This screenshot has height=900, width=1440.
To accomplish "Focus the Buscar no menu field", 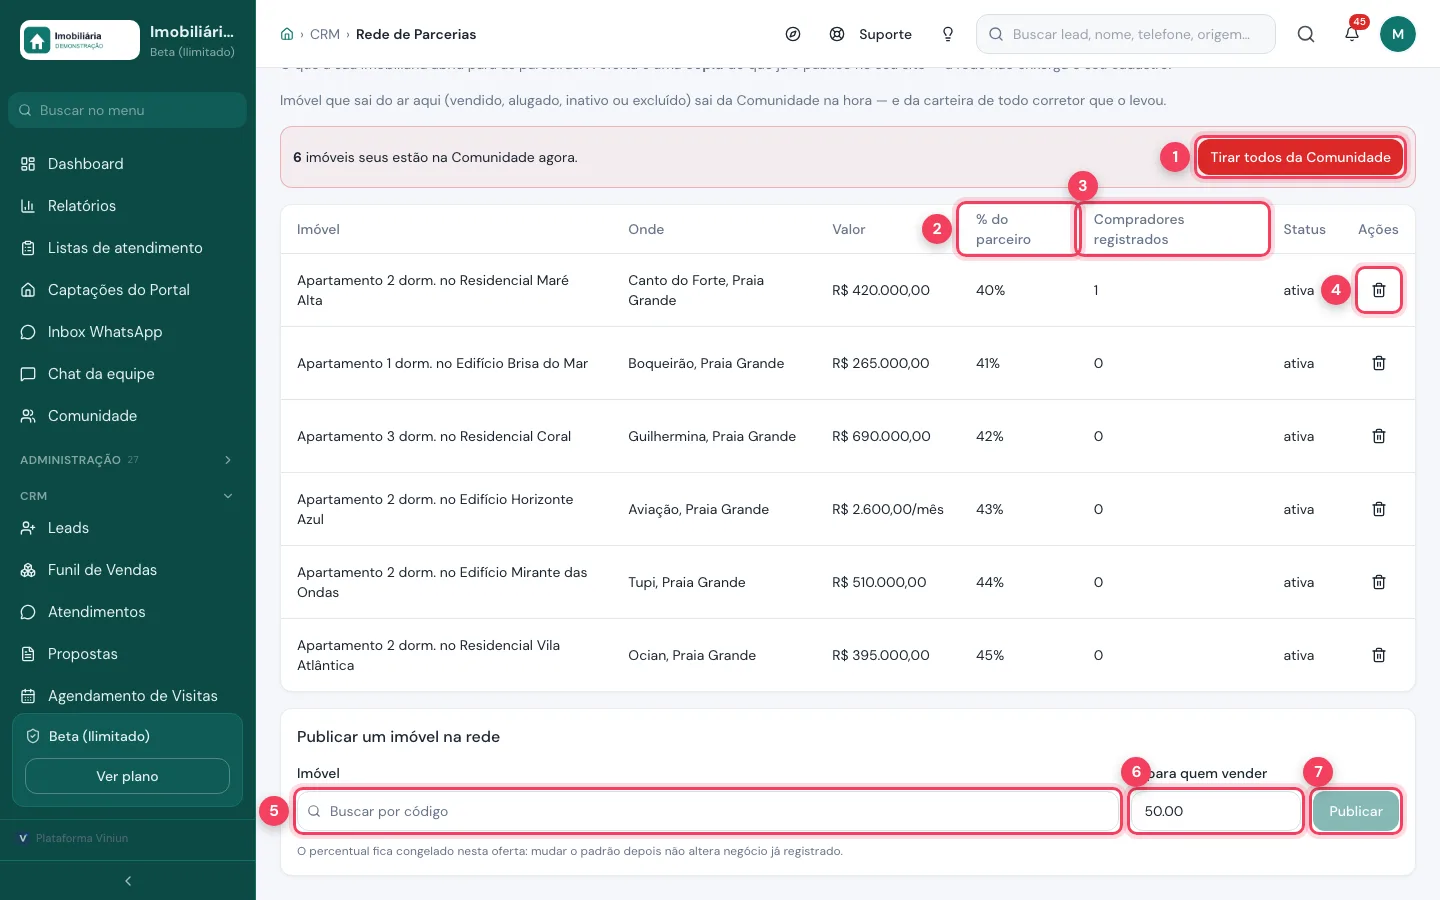I will coord(127,110).
